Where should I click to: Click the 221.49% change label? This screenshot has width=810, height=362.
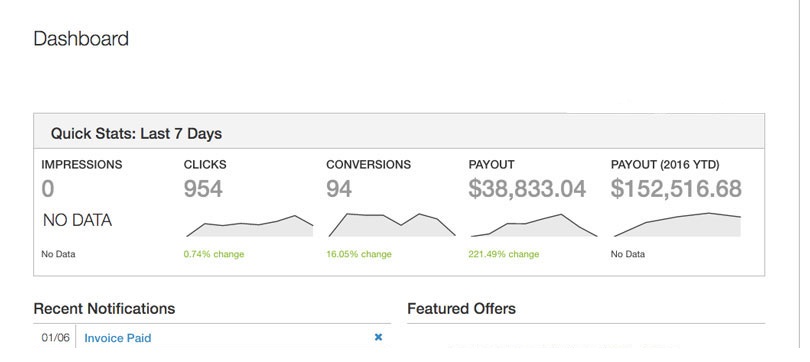504,254
